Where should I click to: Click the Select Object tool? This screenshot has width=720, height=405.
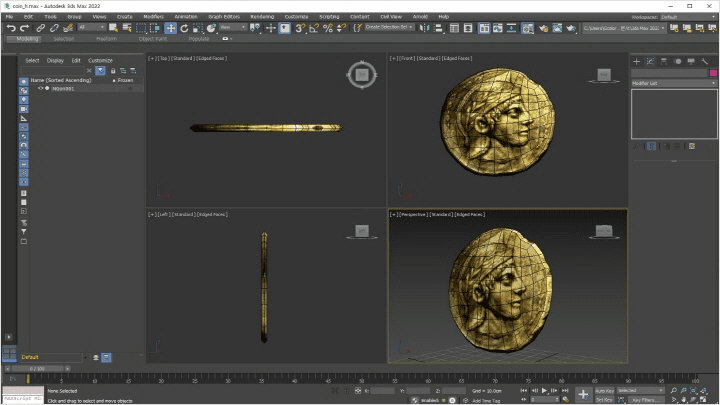[x=113, y=28]
